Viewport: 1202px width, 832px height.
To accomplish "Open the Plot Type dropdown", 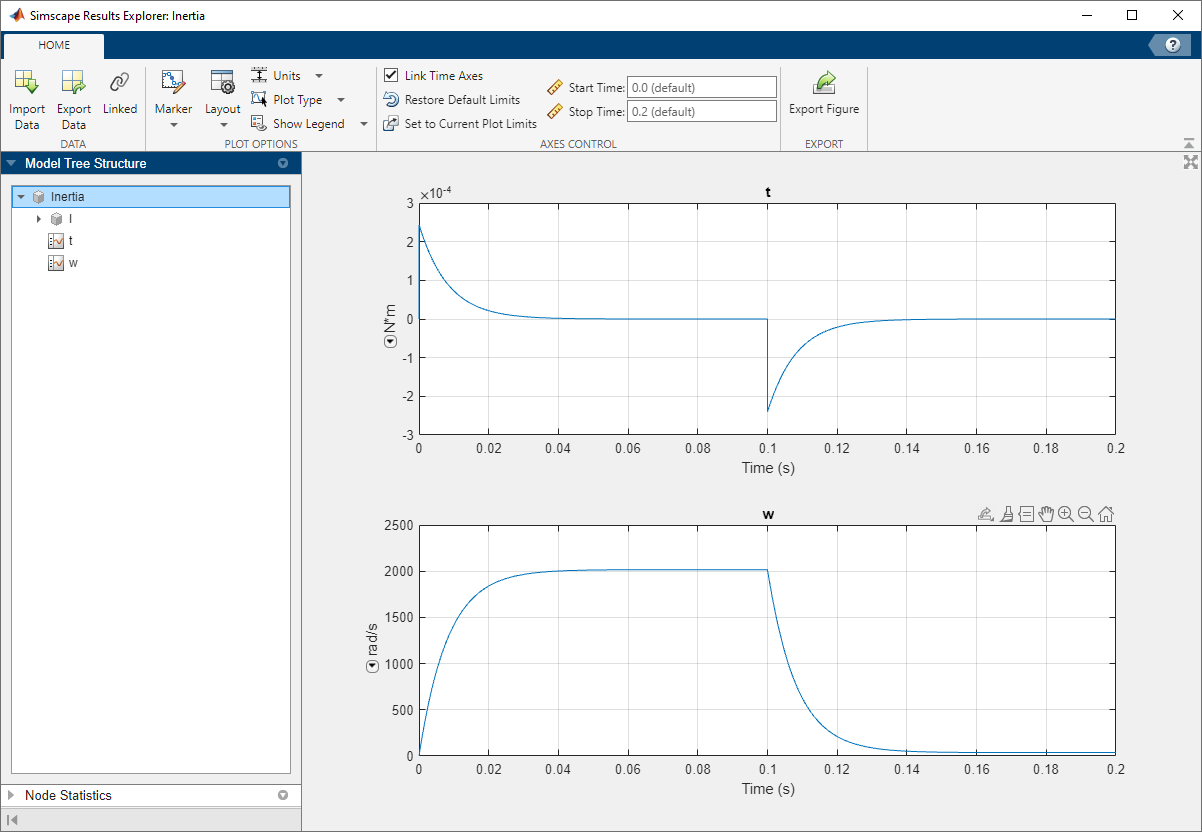I will [x=340, y=100].
